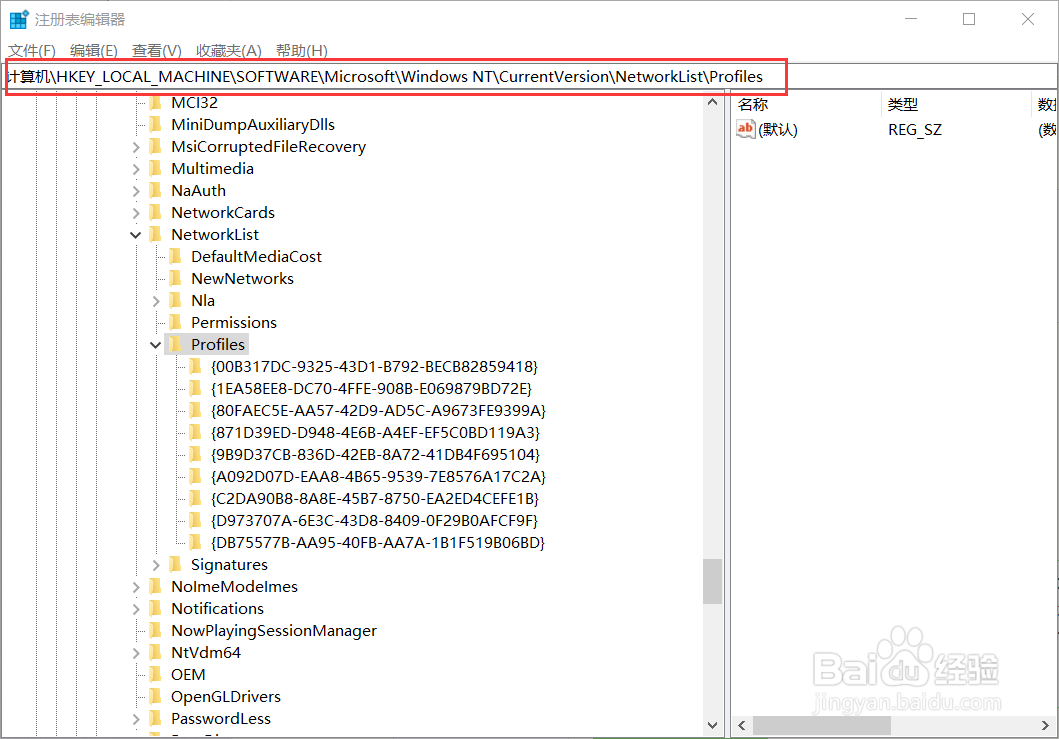1059x739 pixels.
Task: Expand the MsiCorruptedFileRecovery key
Action: (136, 147)
